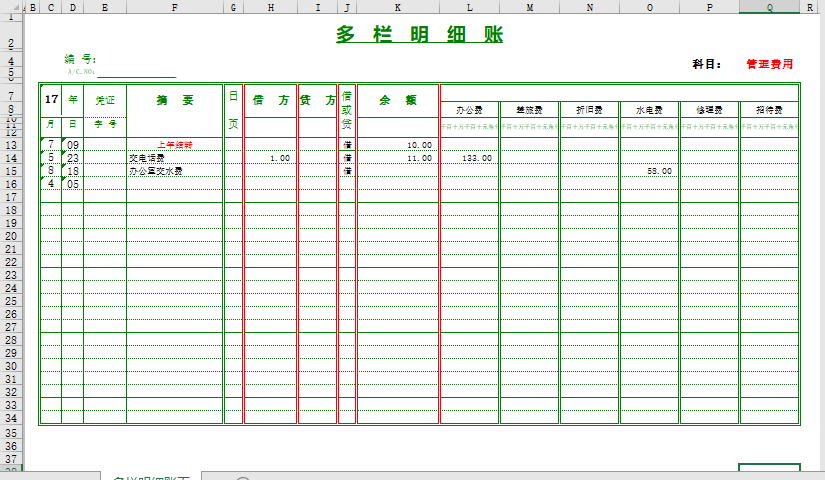
Task: Select the 折旧费 column heading cell
Action: pos(589,110)
